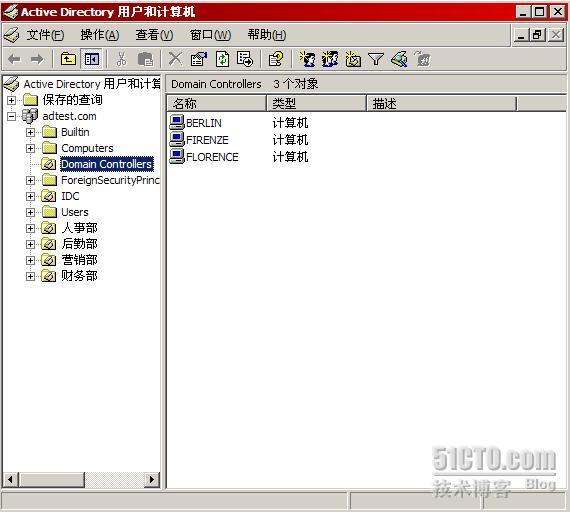Restore the inner MMC child window
This screenshot has height=512, width=570.
tap(538, 35)
